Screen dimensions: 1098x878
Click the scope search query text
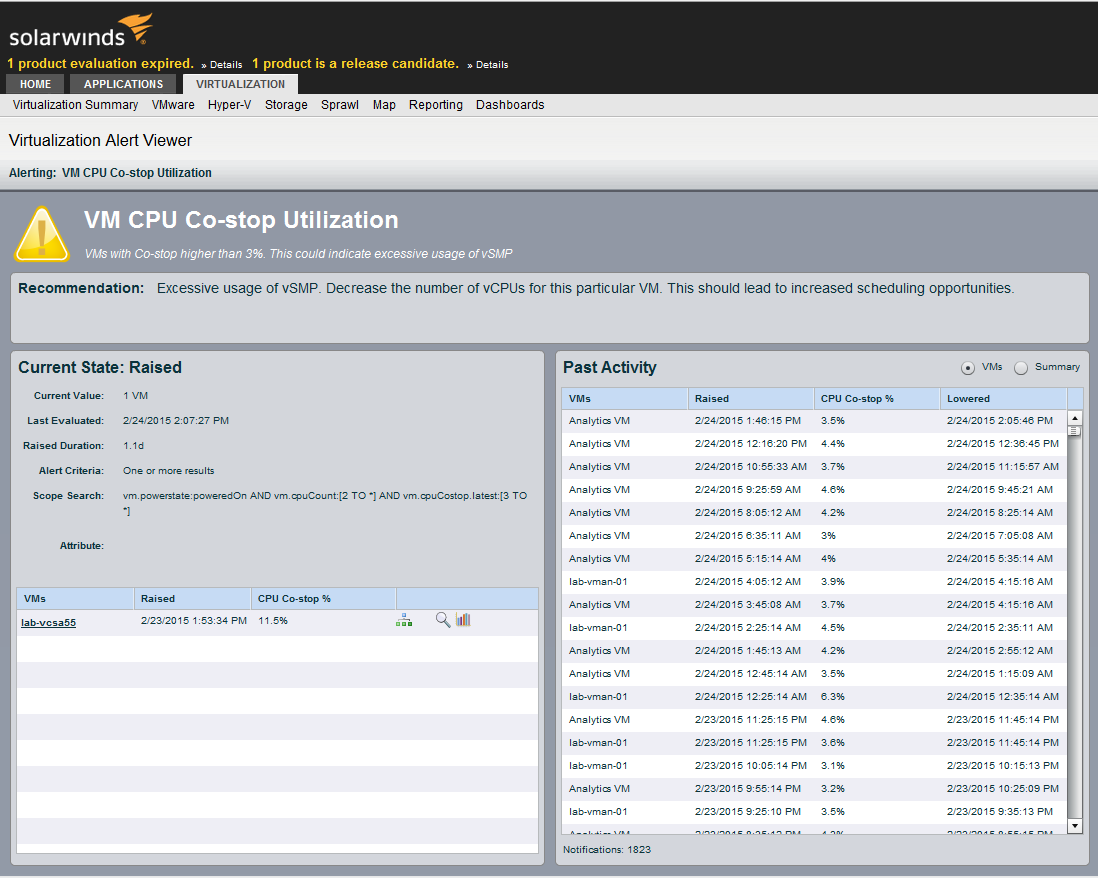325,503
